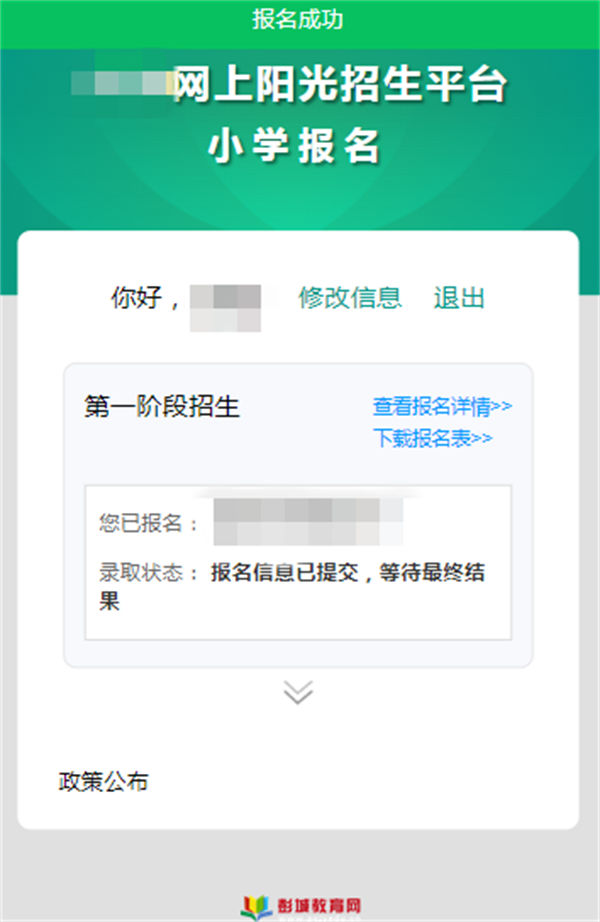Click the 彭城教育网 logo text

click(x=319, y=906)
